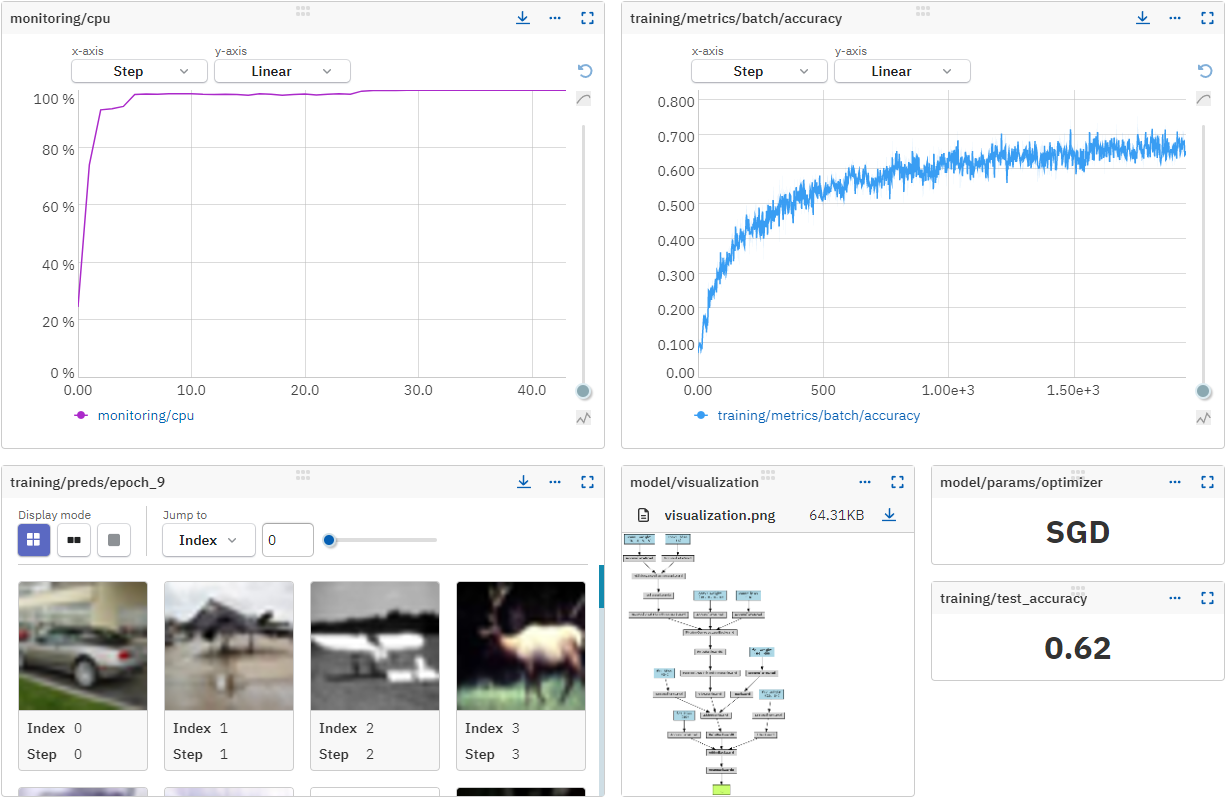This screenshot has width=1226, height=799.
Task: Open the Jump to Index dropdown
Action: (x=208, y=540)
